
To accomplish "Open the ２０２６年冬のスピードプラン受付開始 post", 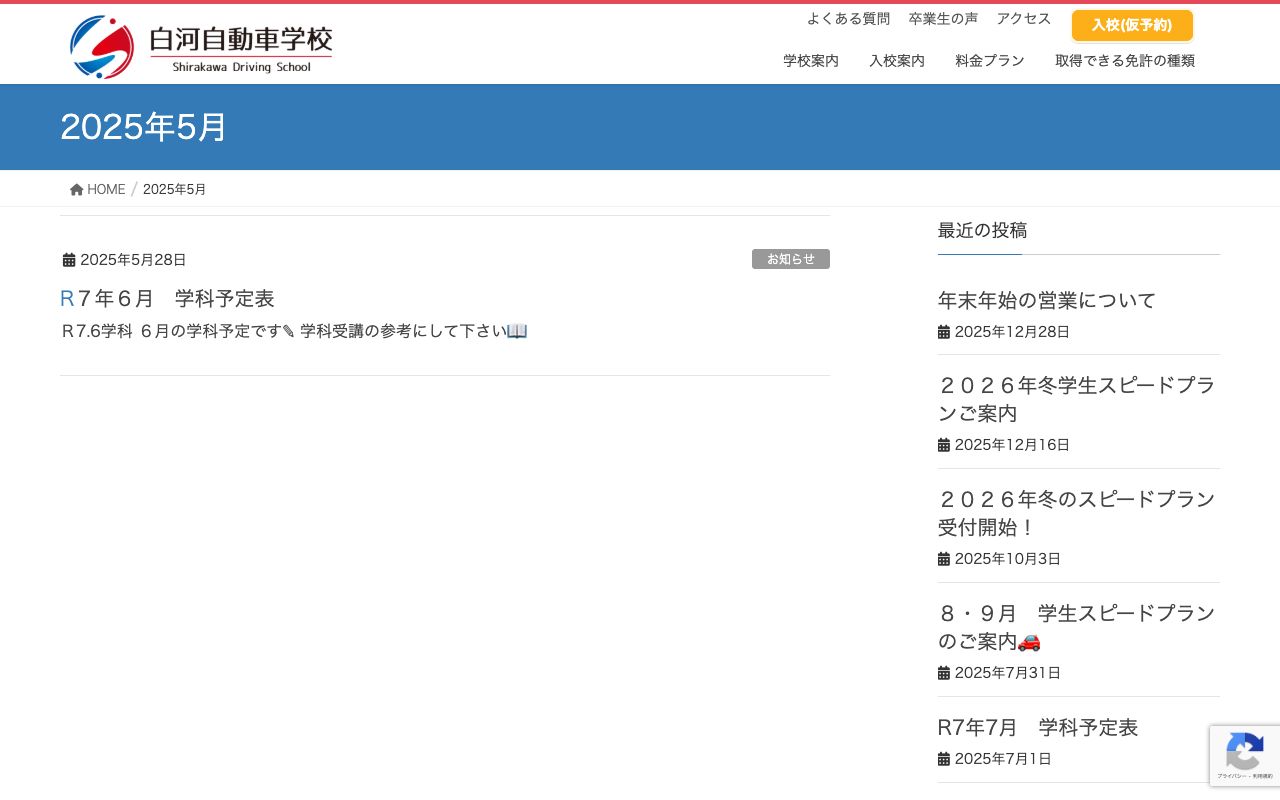I will coord(1076,513).
